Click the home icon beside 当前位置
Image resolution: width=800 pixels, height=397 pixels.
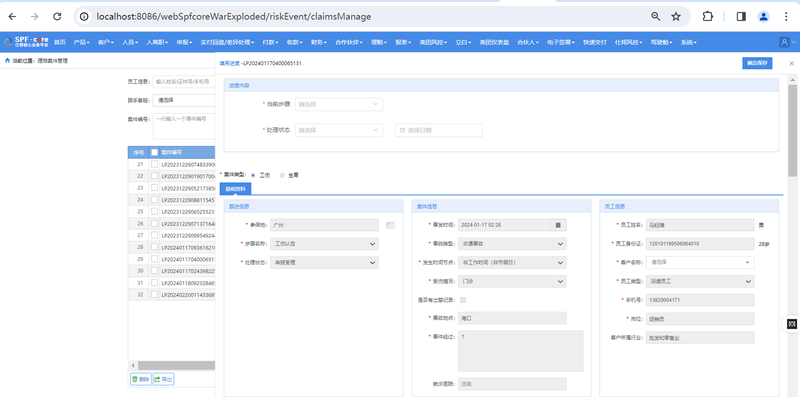(7, 60)
